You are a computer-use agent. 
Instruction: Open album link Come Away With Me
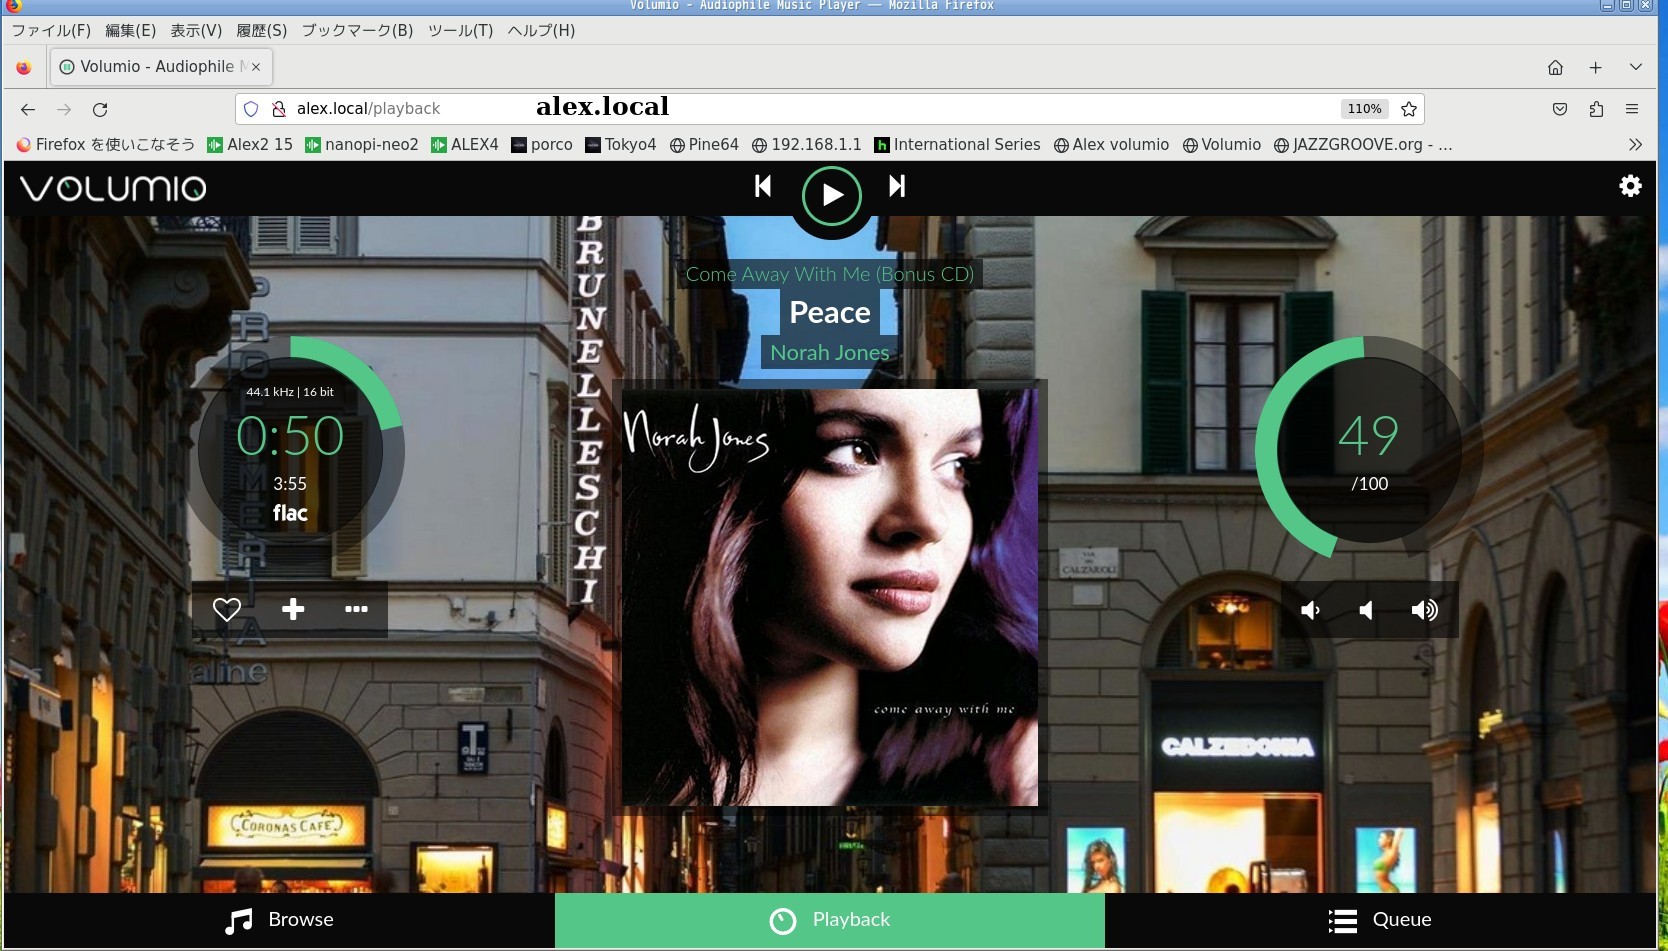tap(829, 274)
